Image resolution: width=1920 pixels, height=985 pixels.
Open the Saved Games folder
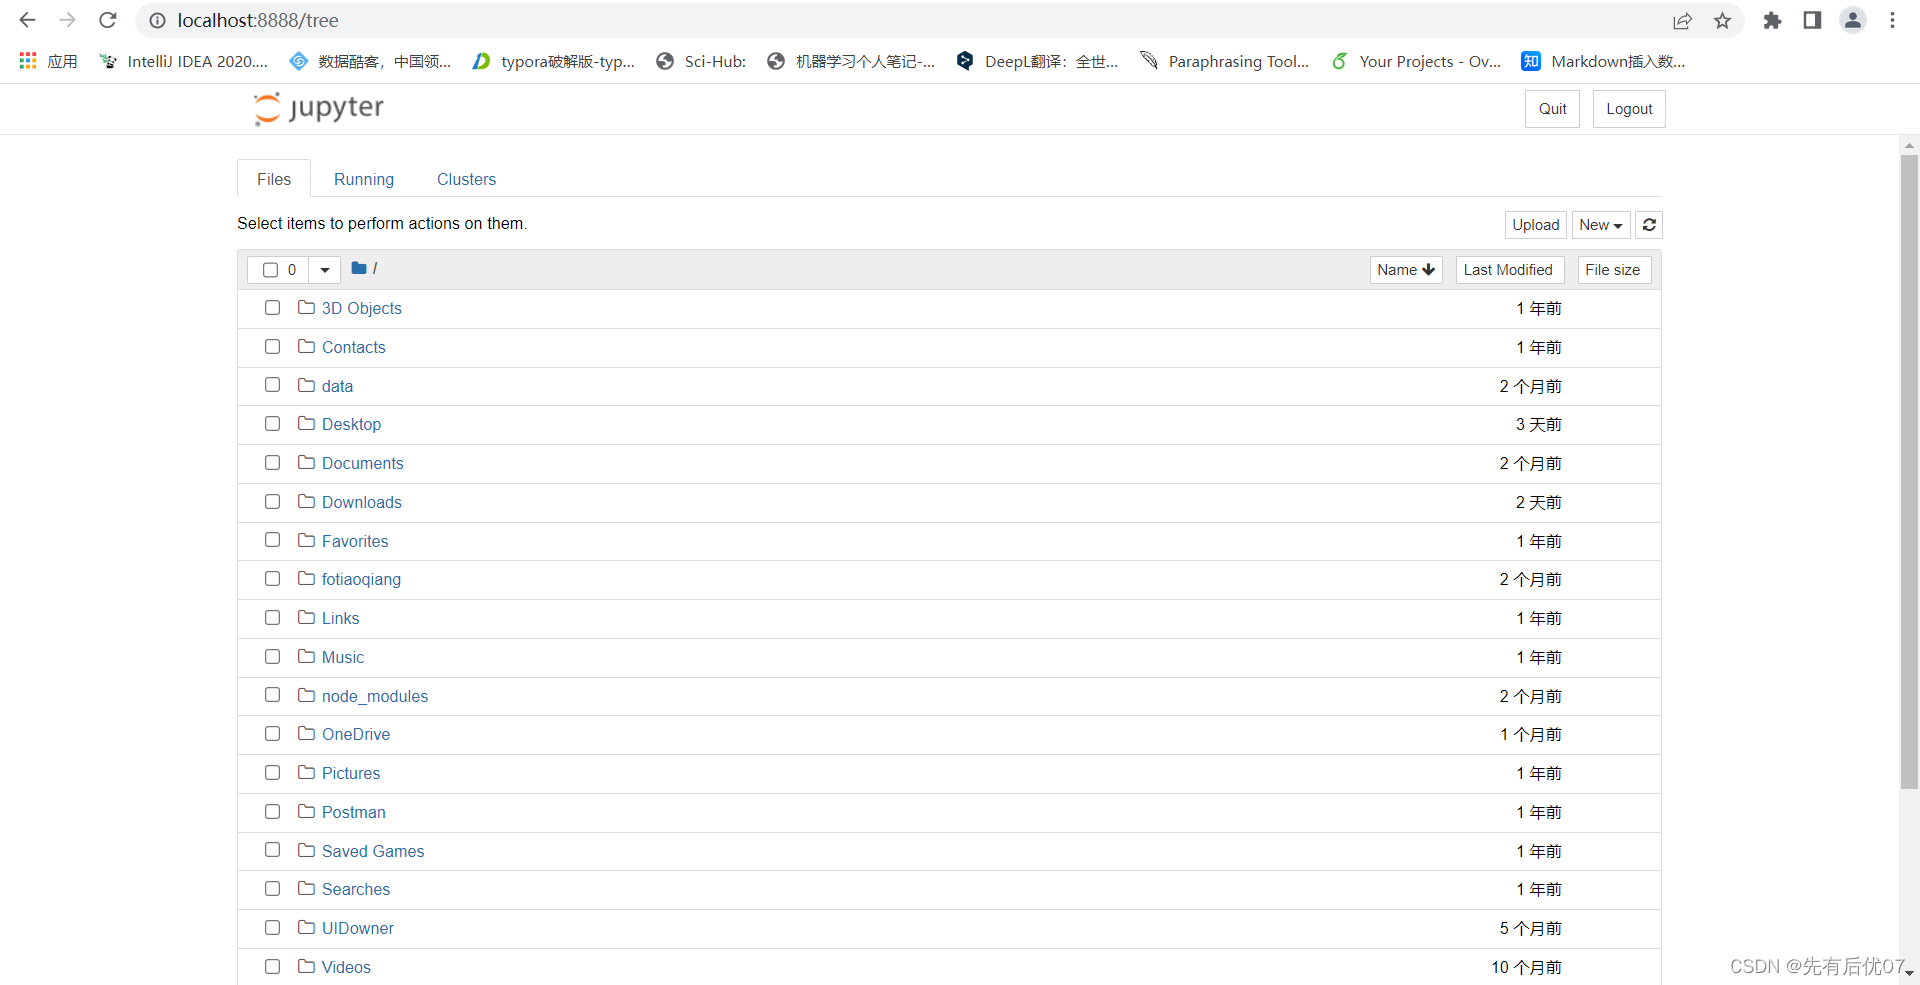(373, 851)
